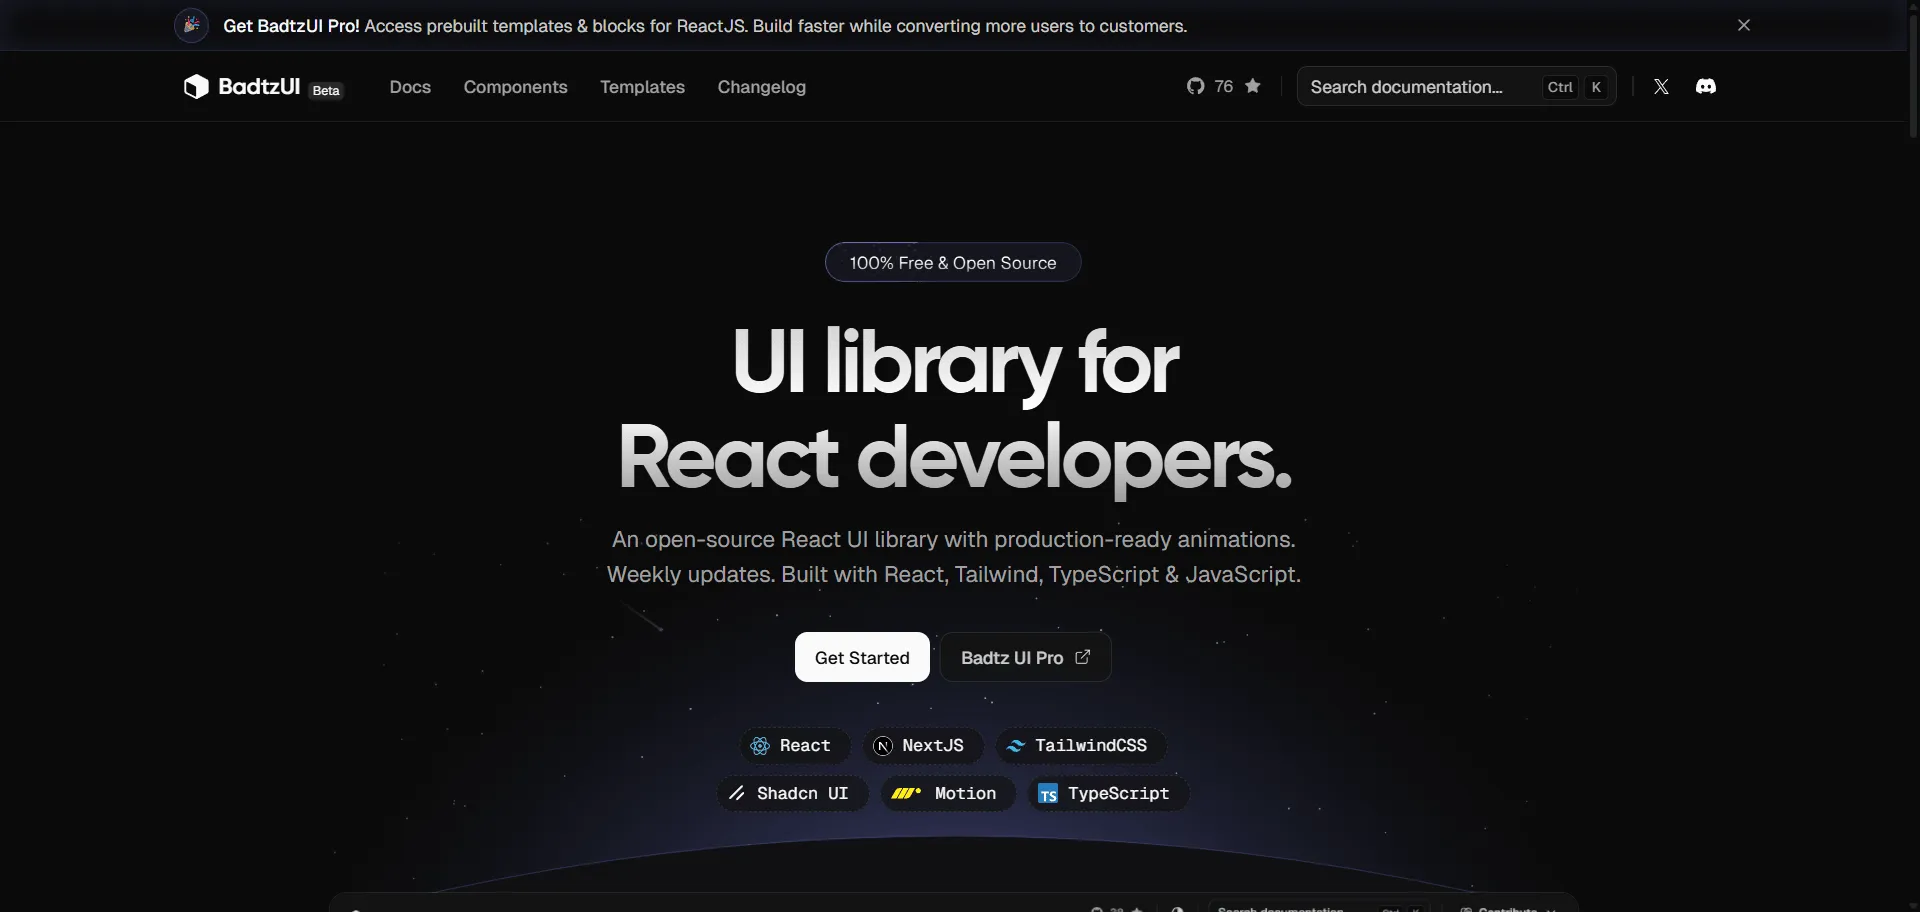Join Discord via the Discord icon
1920x912 pixels.
(x=1706, y=86)
